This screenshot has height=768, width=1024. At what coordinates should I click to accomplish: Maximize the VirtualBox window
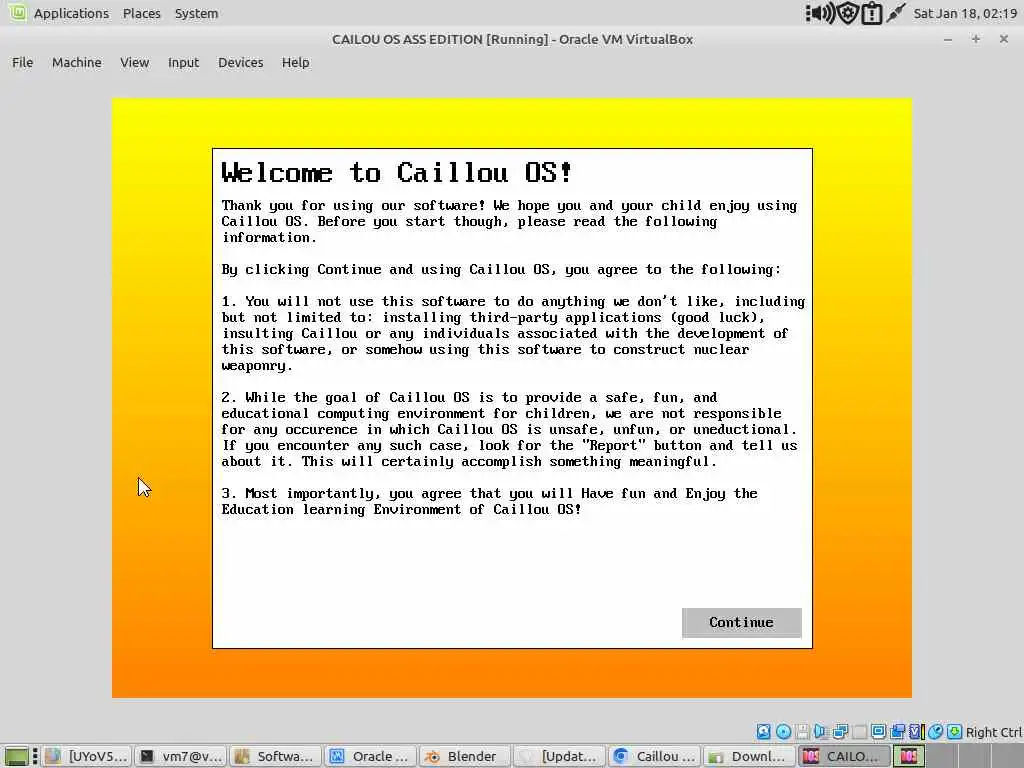coord(976,39)
